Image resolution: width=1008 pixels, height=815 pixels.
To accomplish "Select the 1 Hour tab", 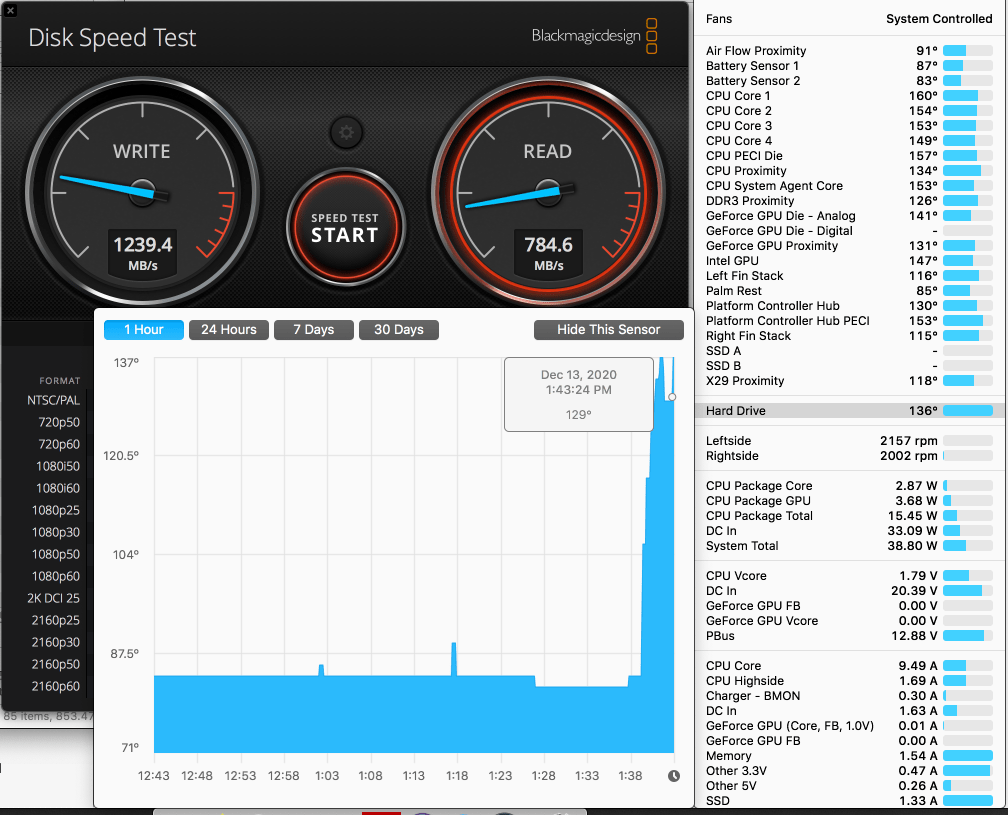I will 143,329.
